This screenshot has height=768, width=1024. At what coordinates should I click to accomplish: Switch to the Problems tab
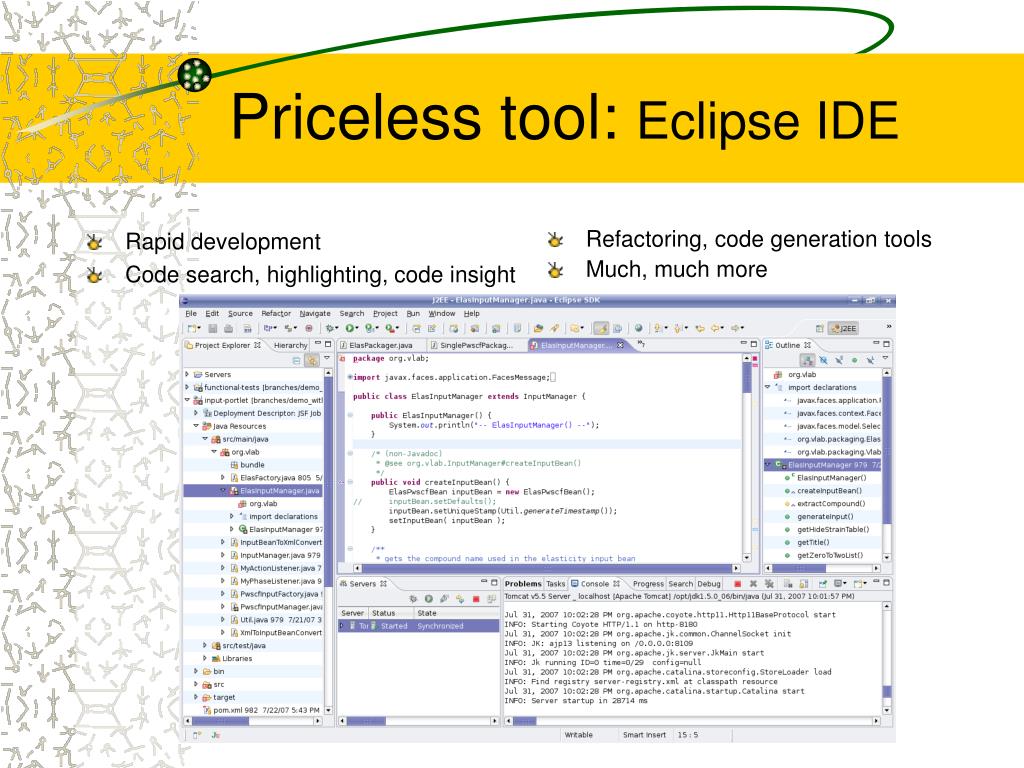pyautogui.click(x=522, y=584)
